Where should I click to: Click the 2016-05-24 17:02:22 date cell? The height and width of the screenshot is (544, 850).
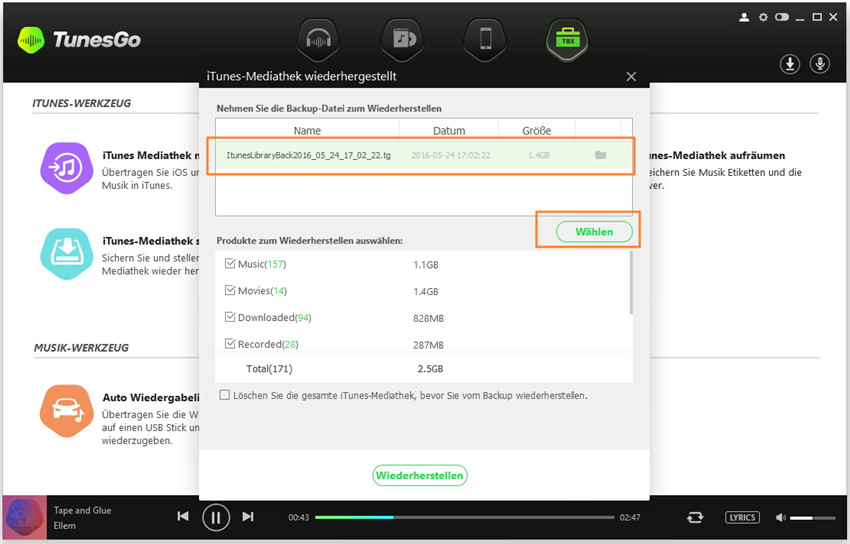point(451,155)
